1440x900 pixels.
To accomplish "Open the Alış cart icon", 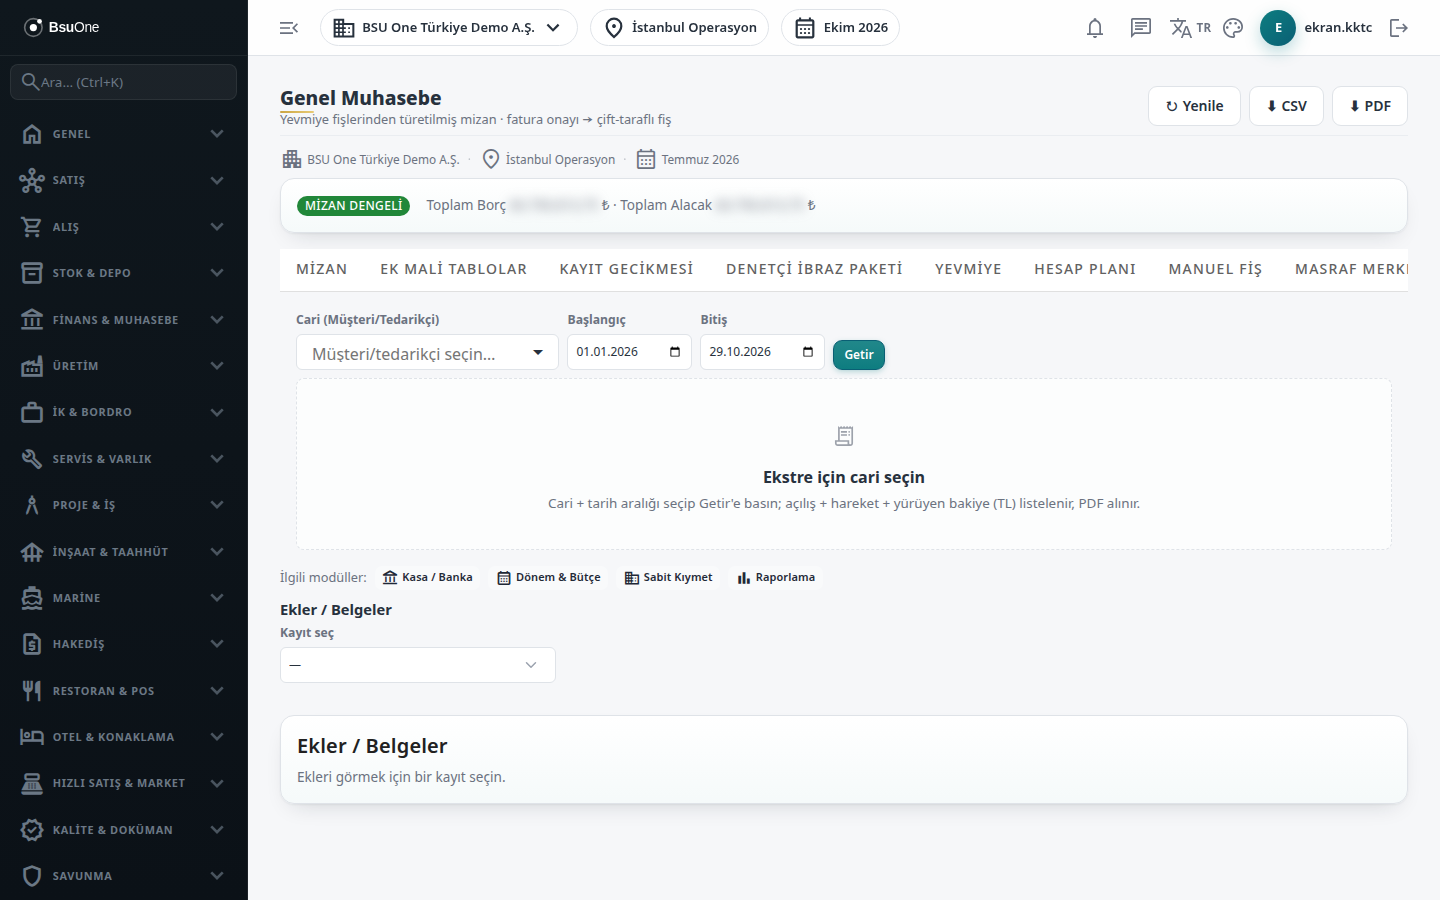I will pos(32,227).
